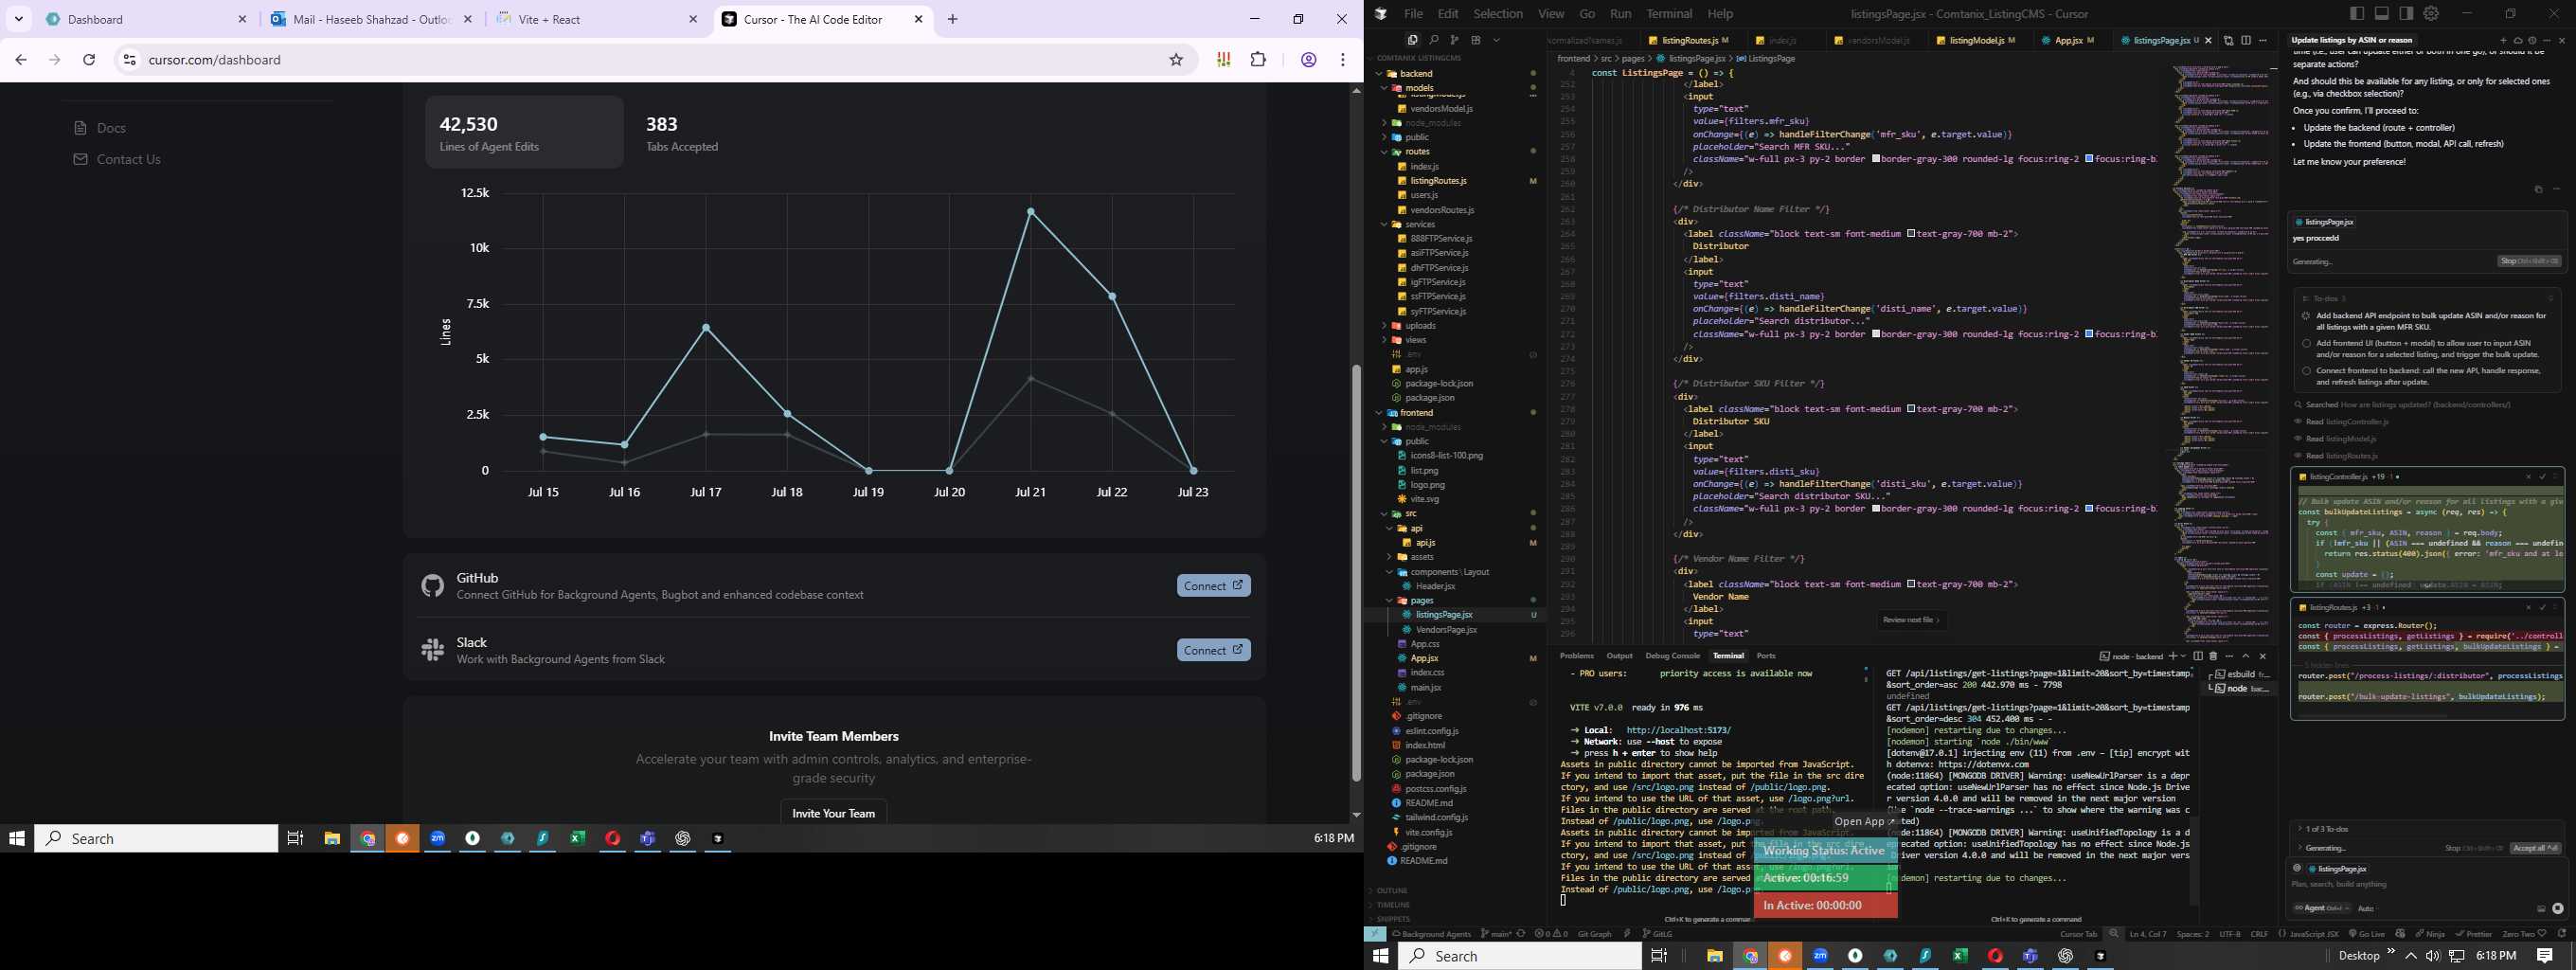
Task: Click Review next file button
Action: [1911, 620]
